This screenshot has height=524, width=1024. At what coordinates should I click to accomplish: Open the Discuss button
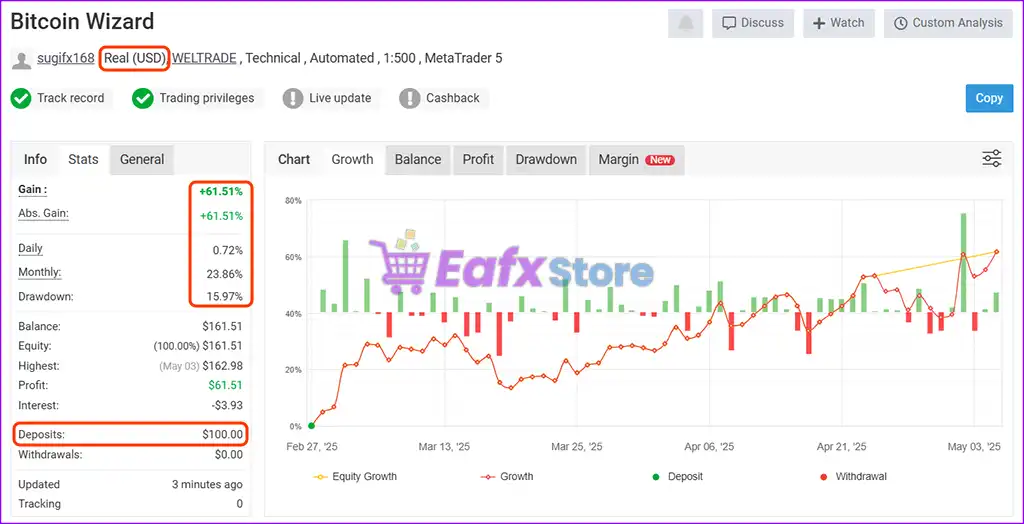pyautogui.click(x=752, y=24)
